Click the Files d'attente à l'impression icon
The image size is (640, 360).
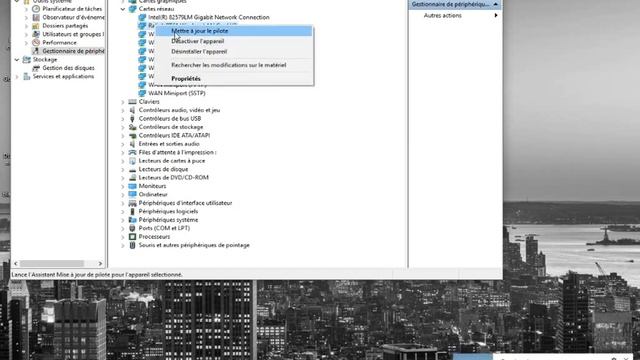(x=132, y=152)
